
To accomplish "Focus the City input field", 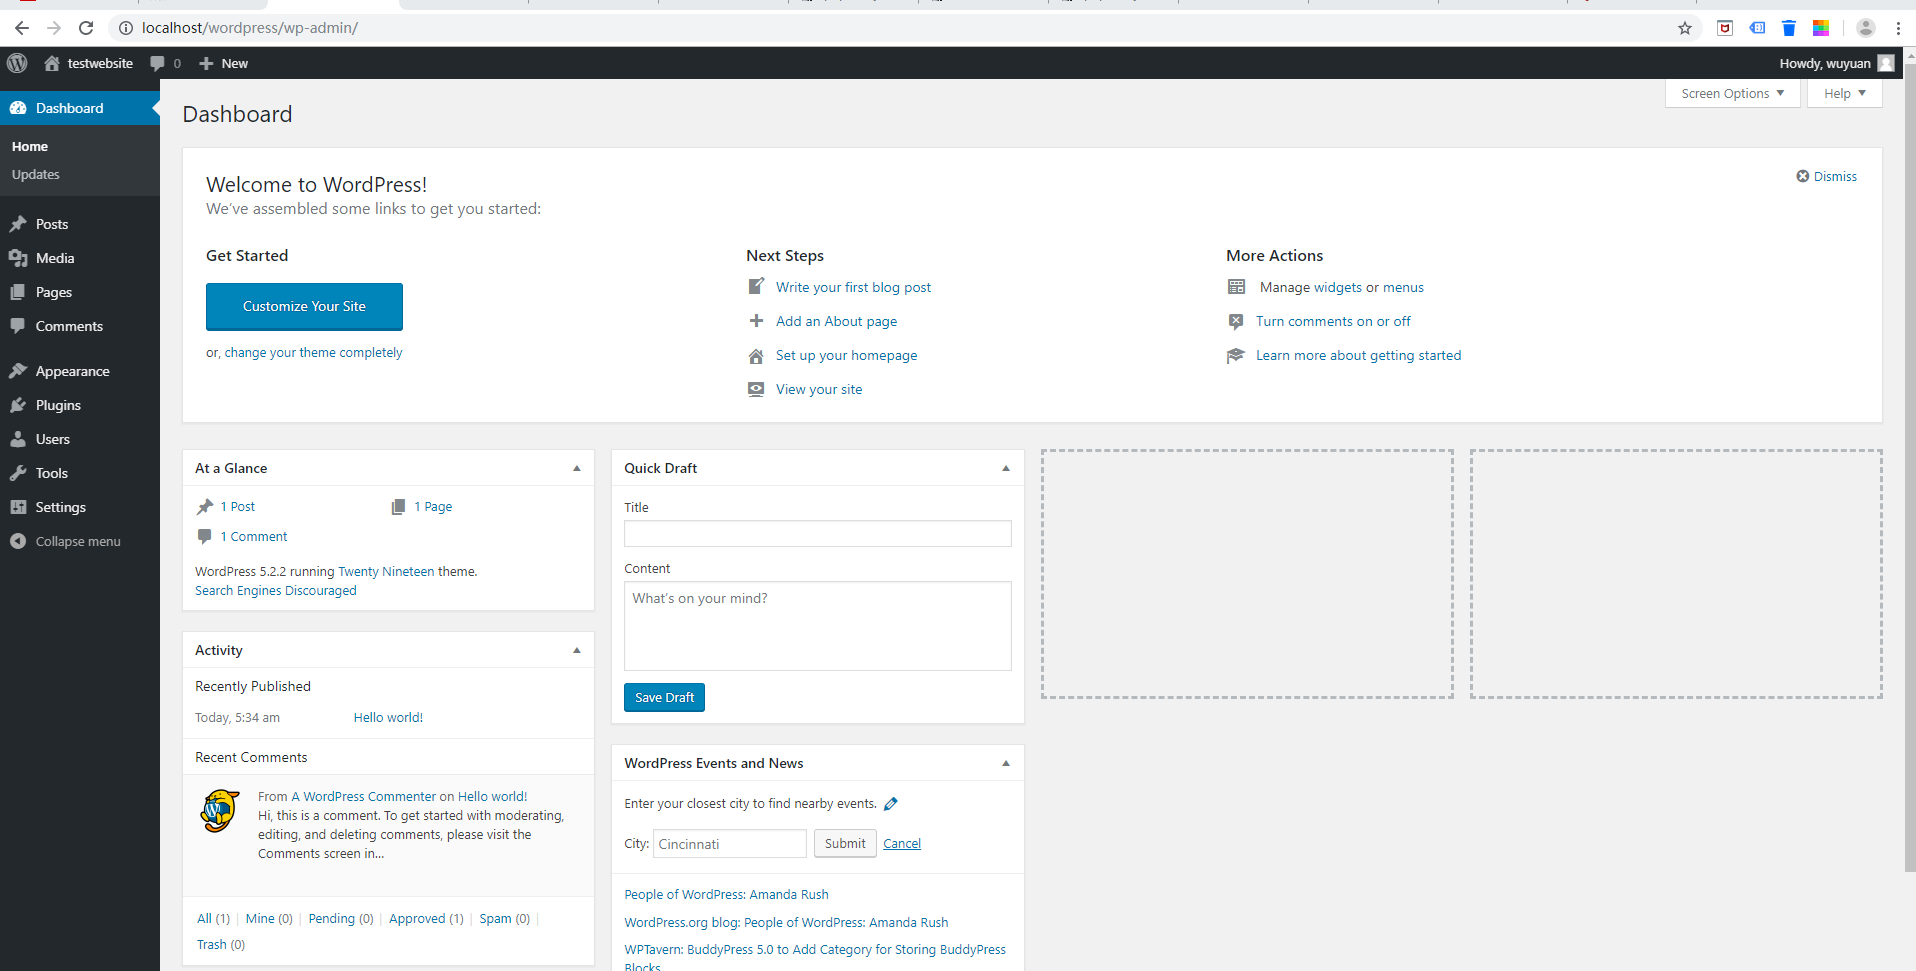I will pyautogui.click(x=730, y=844).
